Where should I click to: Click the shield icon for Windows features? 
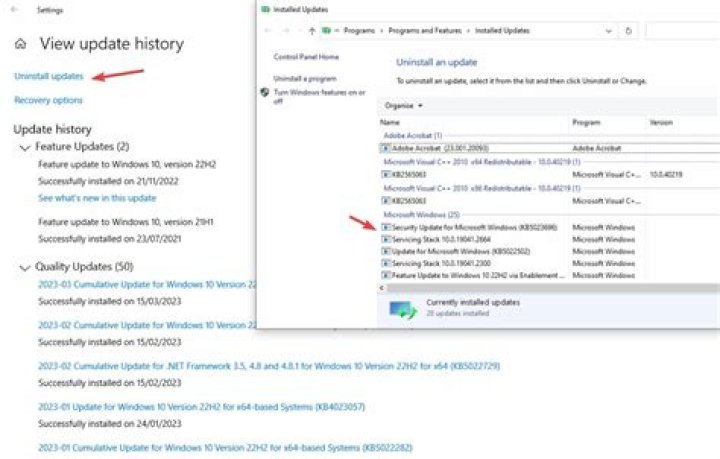265,92
